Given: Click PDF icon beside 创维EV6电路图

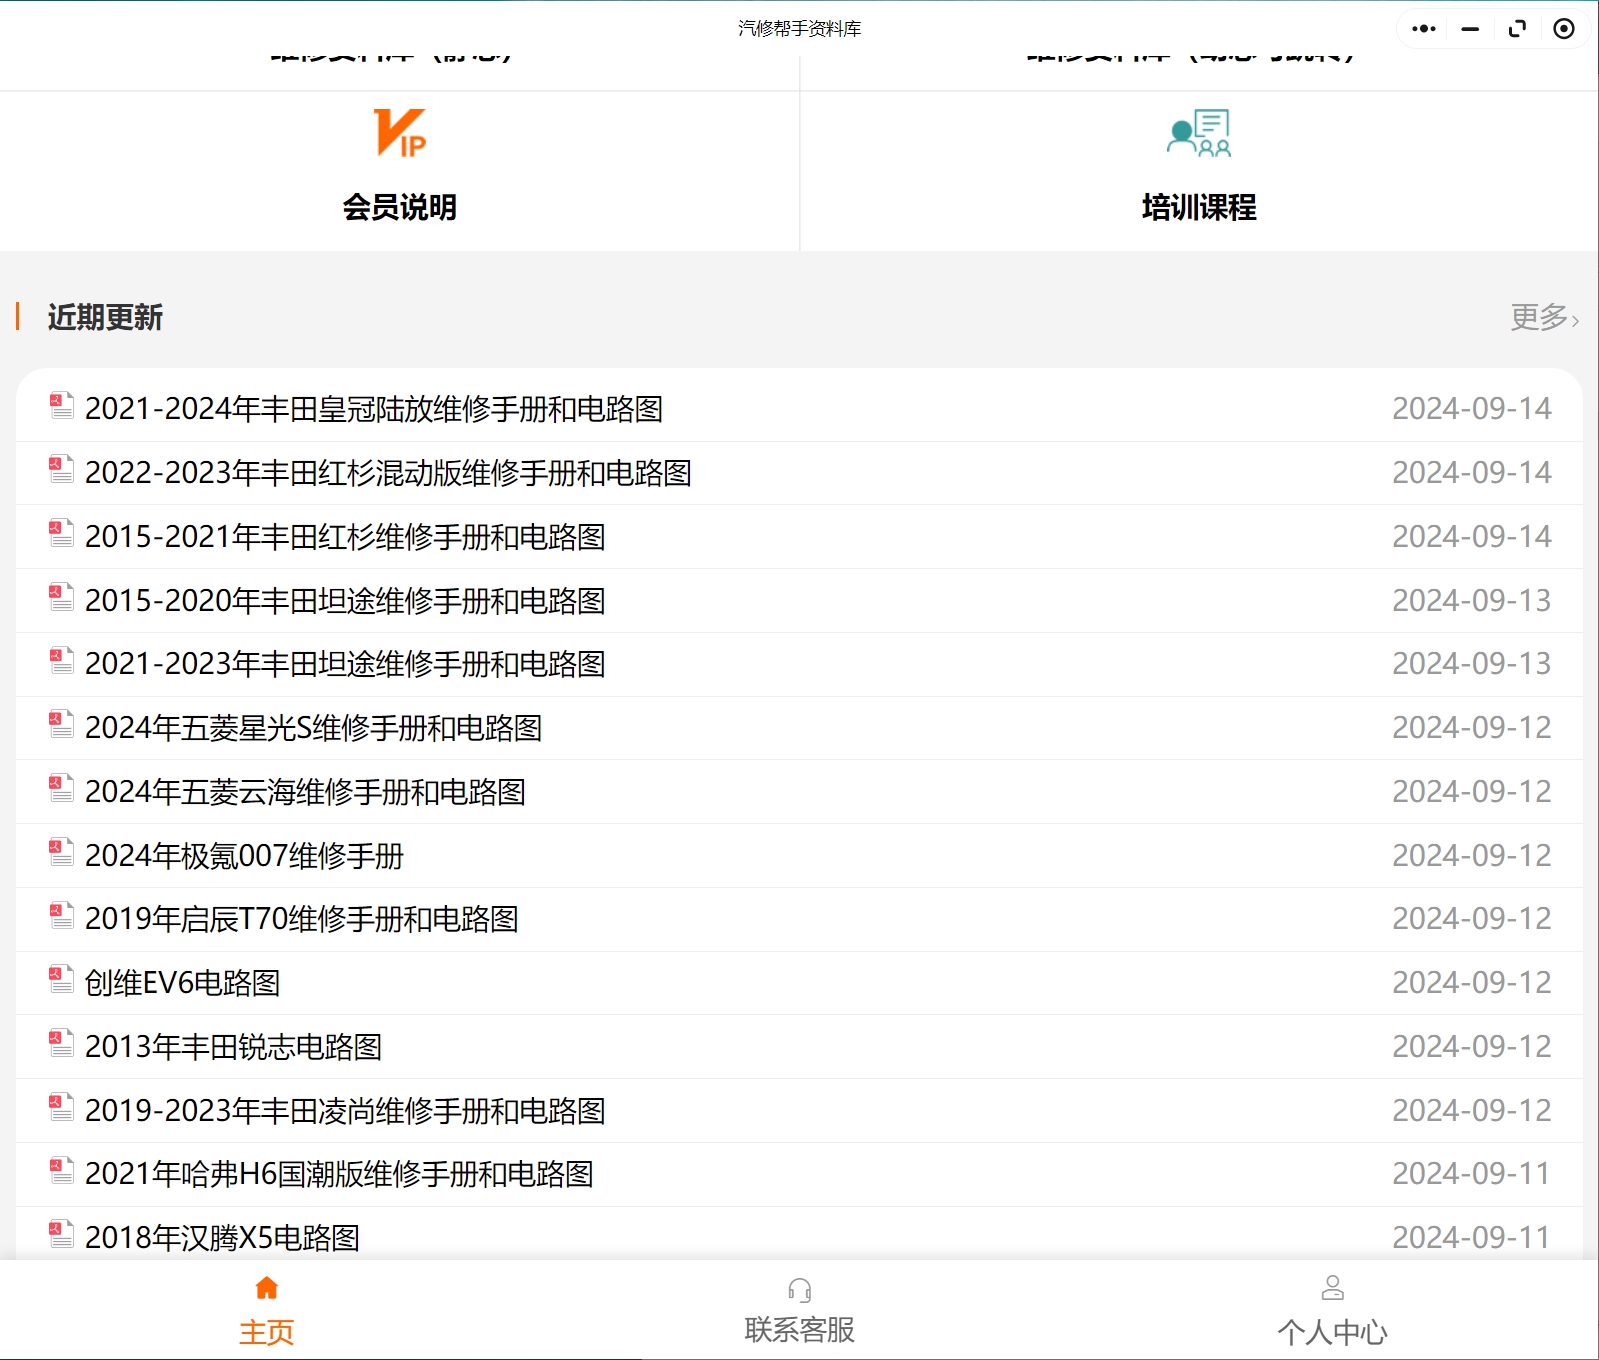Looking at the screenshot, I should tap(62, 981).
